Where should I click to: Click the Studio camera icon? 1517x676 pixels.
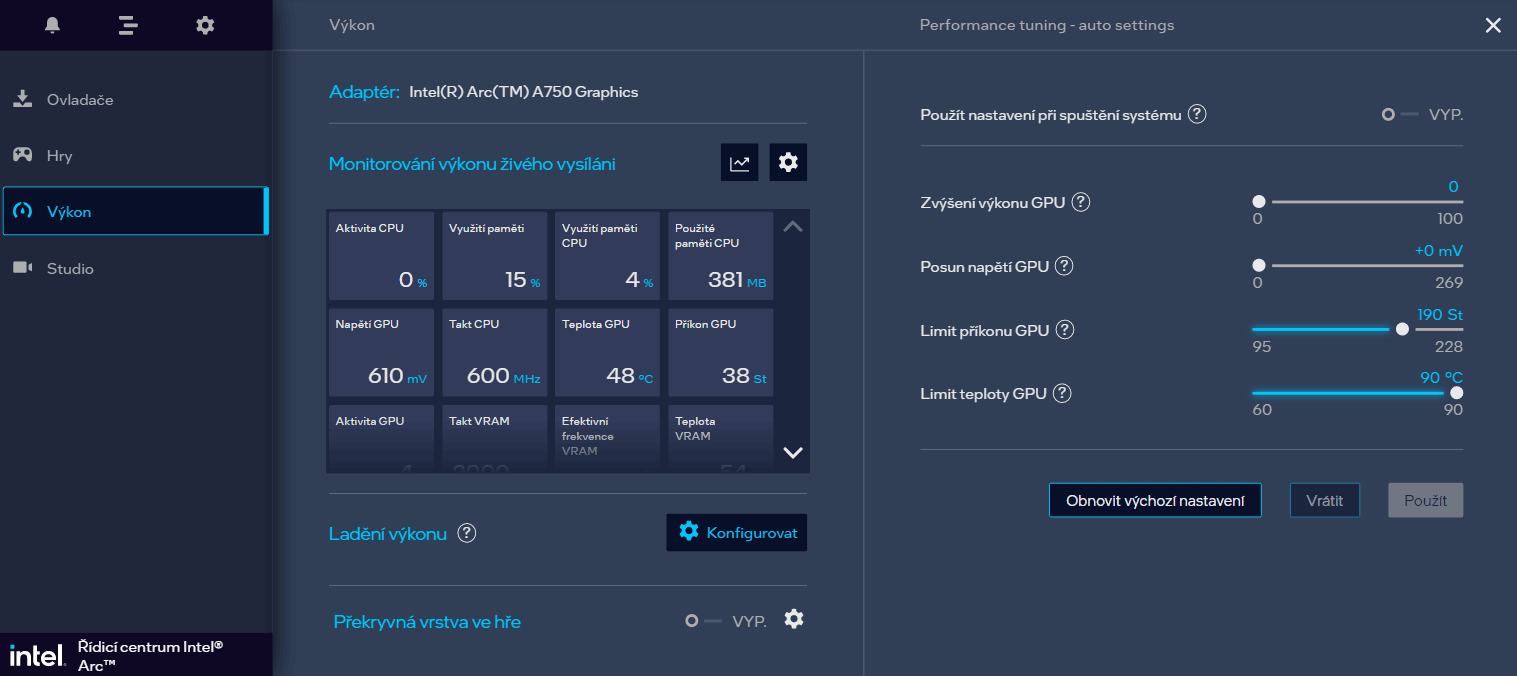tap(22, 268)
